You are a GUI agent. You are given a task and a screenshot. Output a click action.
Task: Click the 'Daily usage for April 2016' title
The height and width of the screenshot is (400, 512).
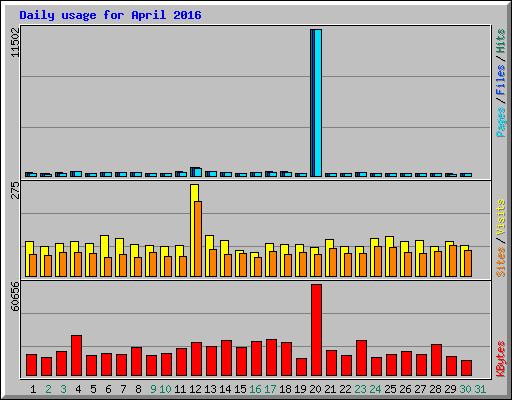(110, 15)
